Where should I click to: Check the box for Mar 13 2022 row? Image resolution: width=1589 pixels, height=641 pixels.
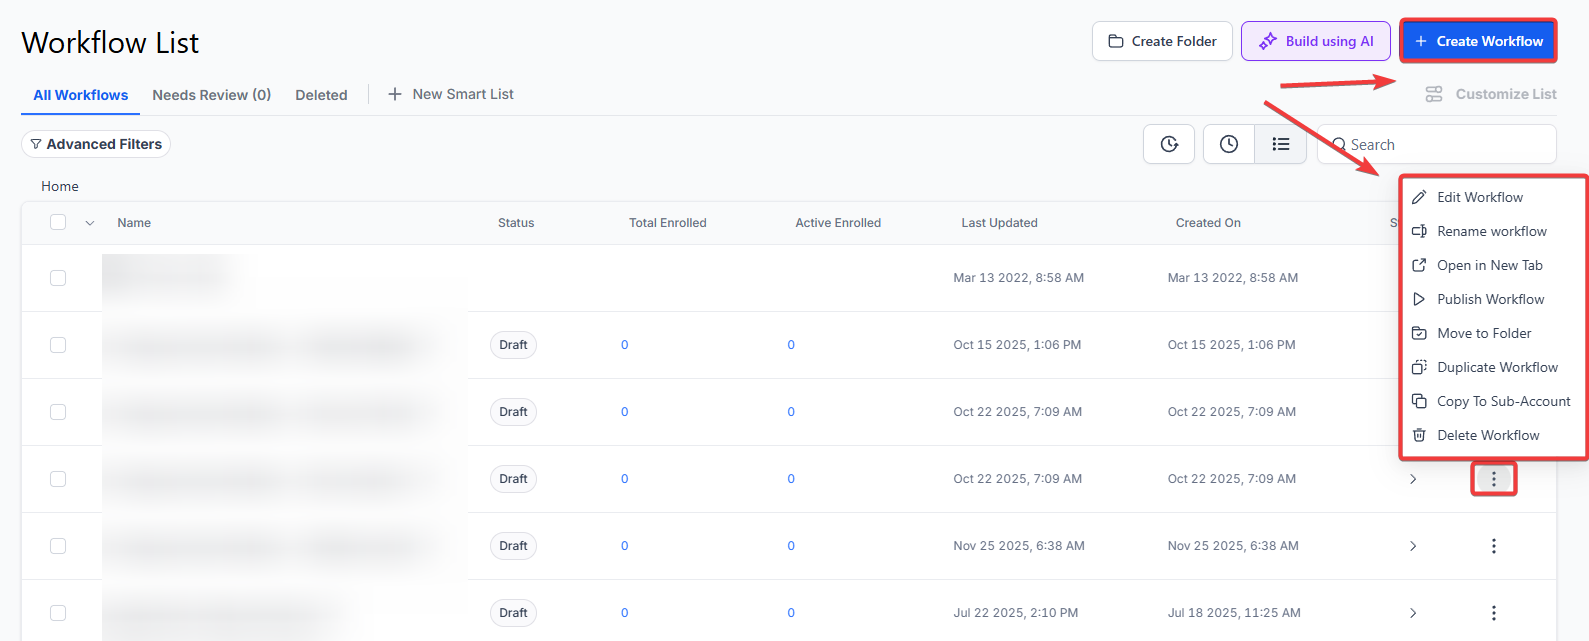click(x=58, y=278)
